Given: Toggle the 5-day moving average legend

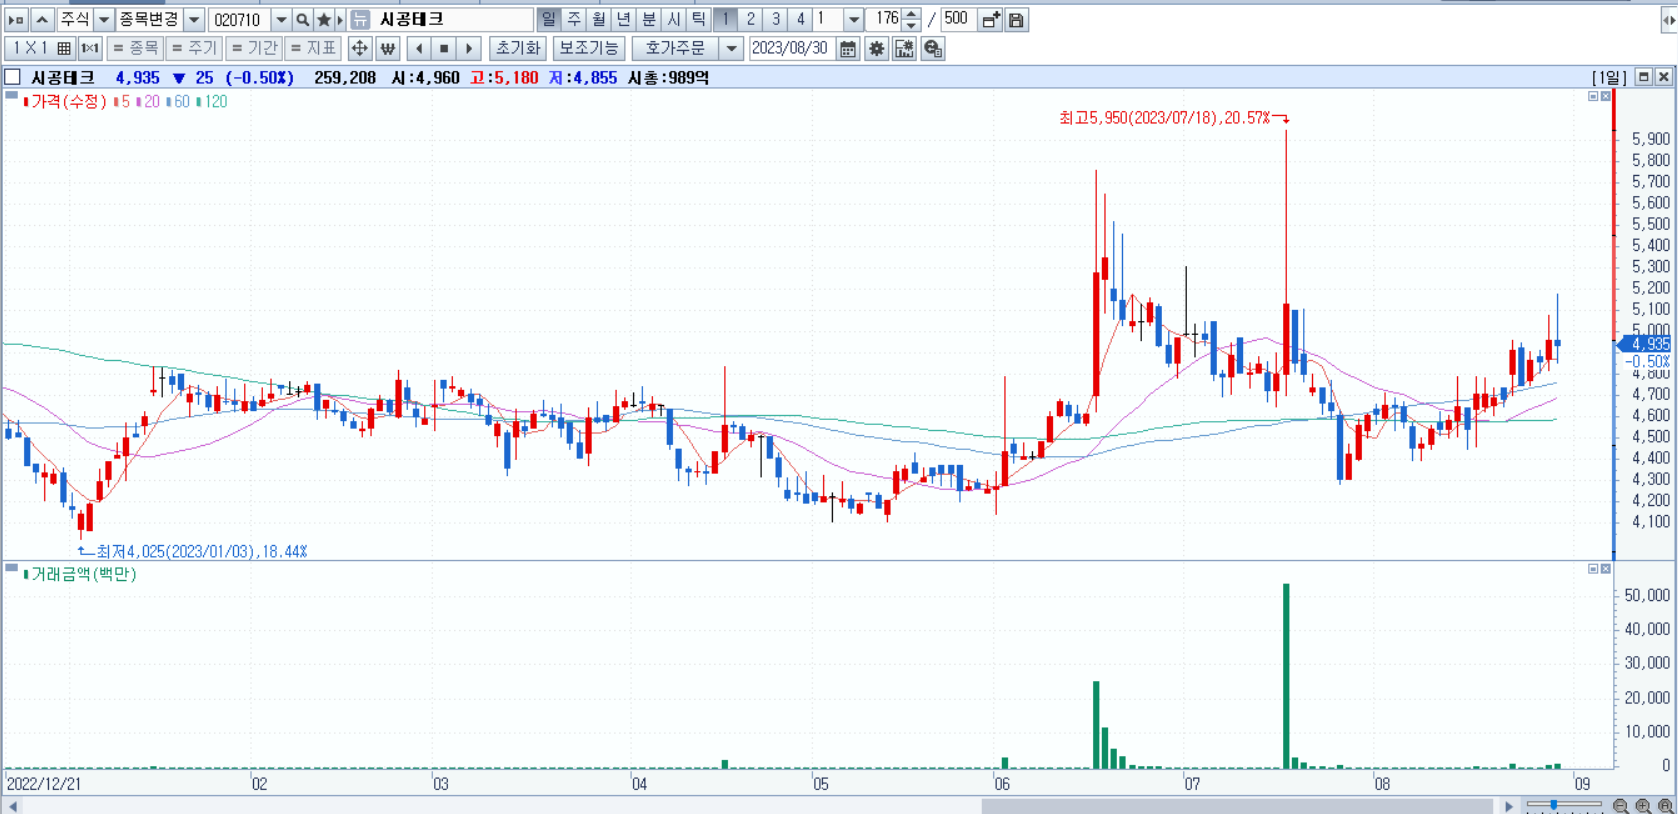Looking at the screenshot, I should click(122, 101).
